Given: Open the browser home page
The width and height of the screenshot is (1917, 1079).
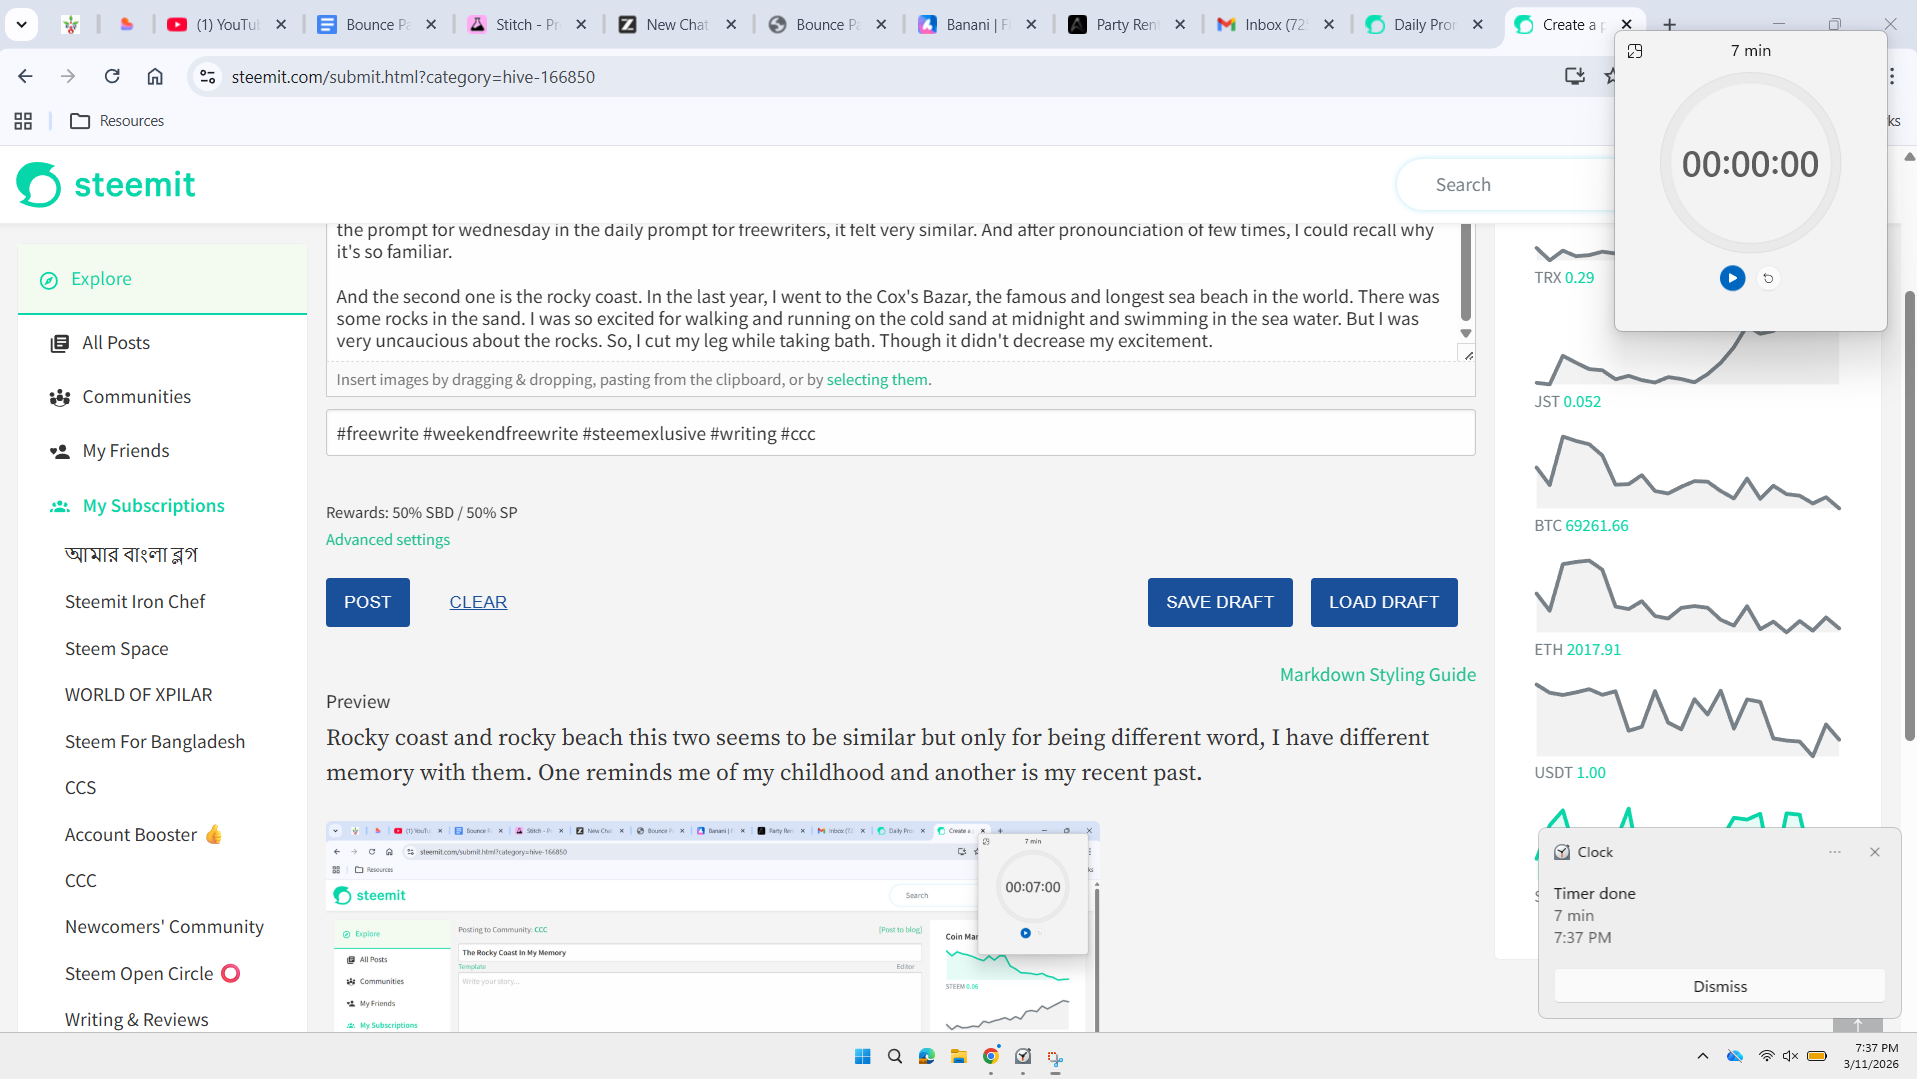Looking at the screenshot, I should point(155,76).
